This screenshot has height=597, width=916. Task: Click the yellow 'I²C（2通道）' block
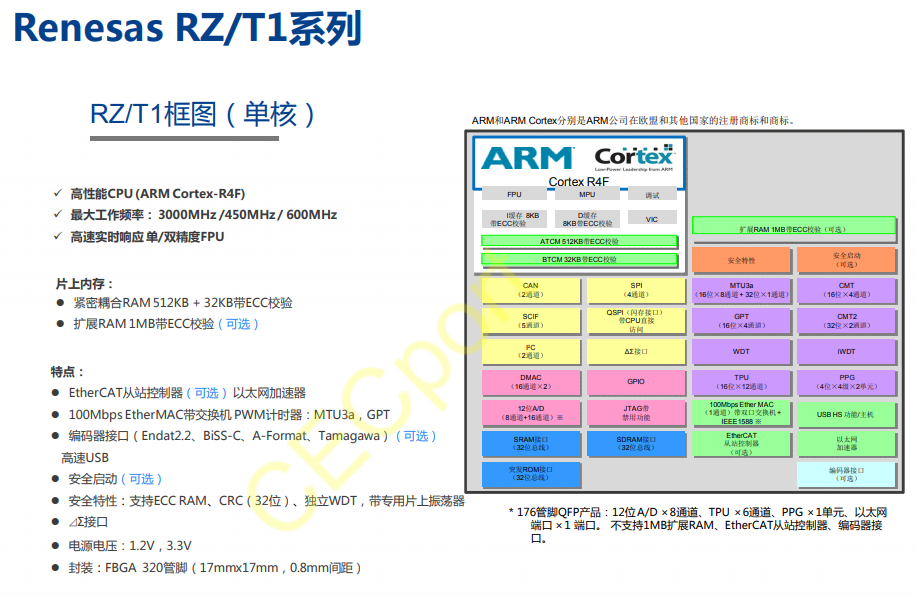pos(530,351)
